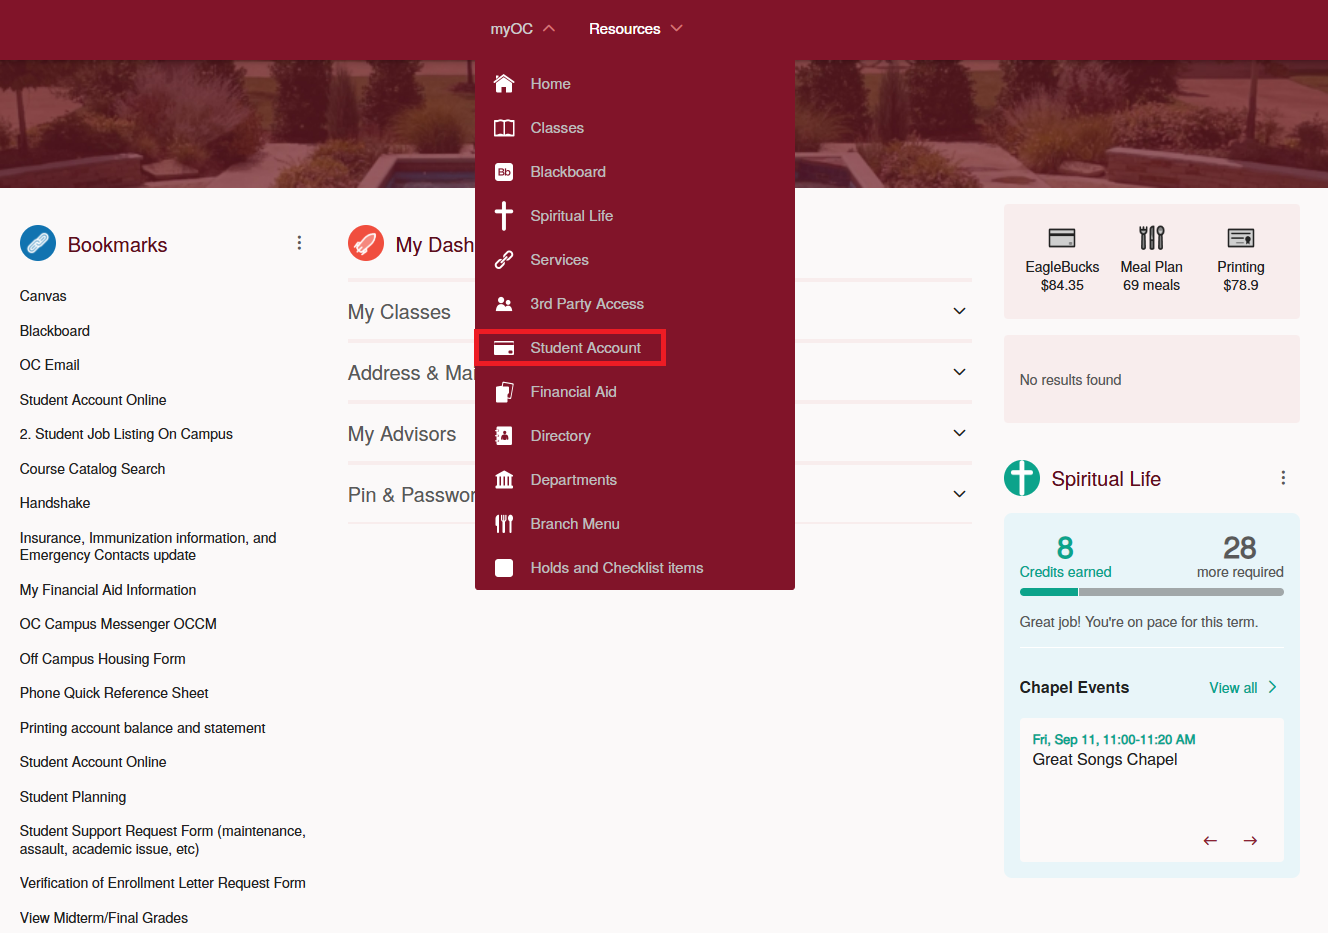Select Financial Aid menu item

635,392
